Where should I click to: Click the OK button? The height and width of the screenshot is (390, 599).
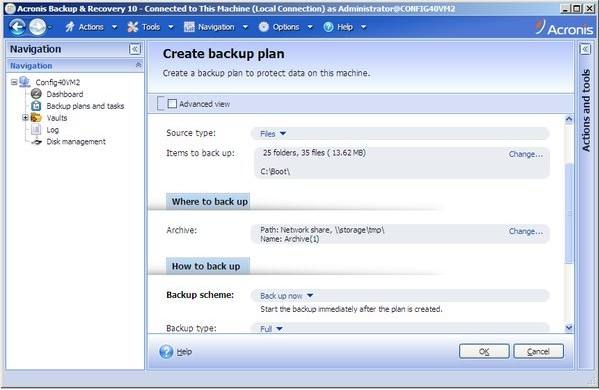coord(484,351)
